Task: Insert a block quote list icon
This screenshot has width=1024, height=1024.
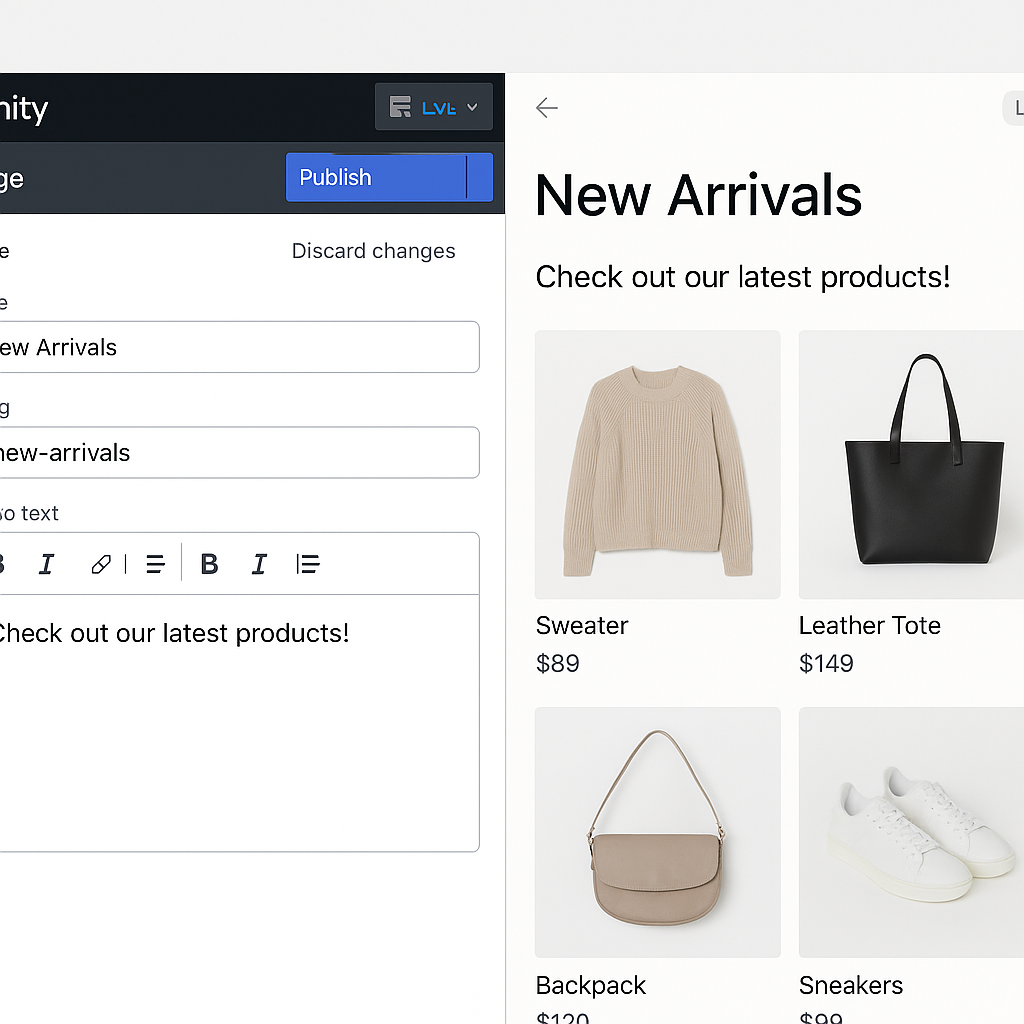Action: pos(308,564)
